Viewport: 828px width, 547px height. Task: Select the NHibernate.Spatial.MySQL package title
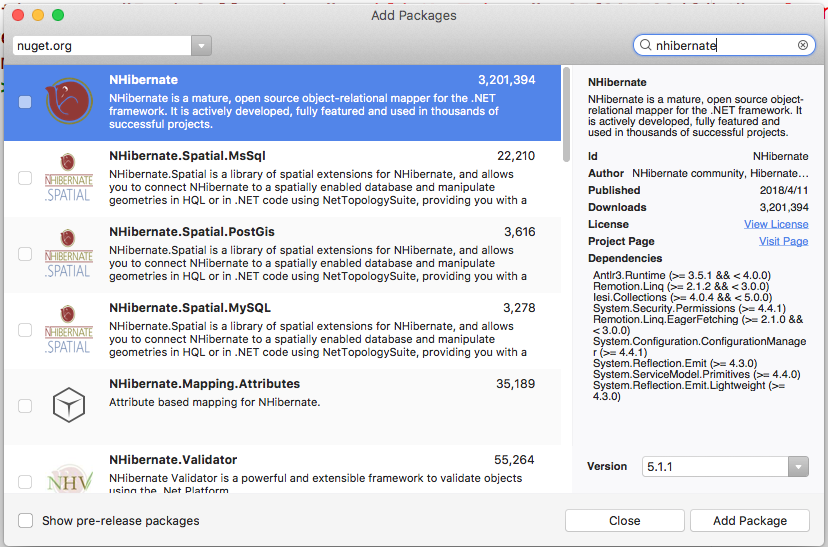190,308
